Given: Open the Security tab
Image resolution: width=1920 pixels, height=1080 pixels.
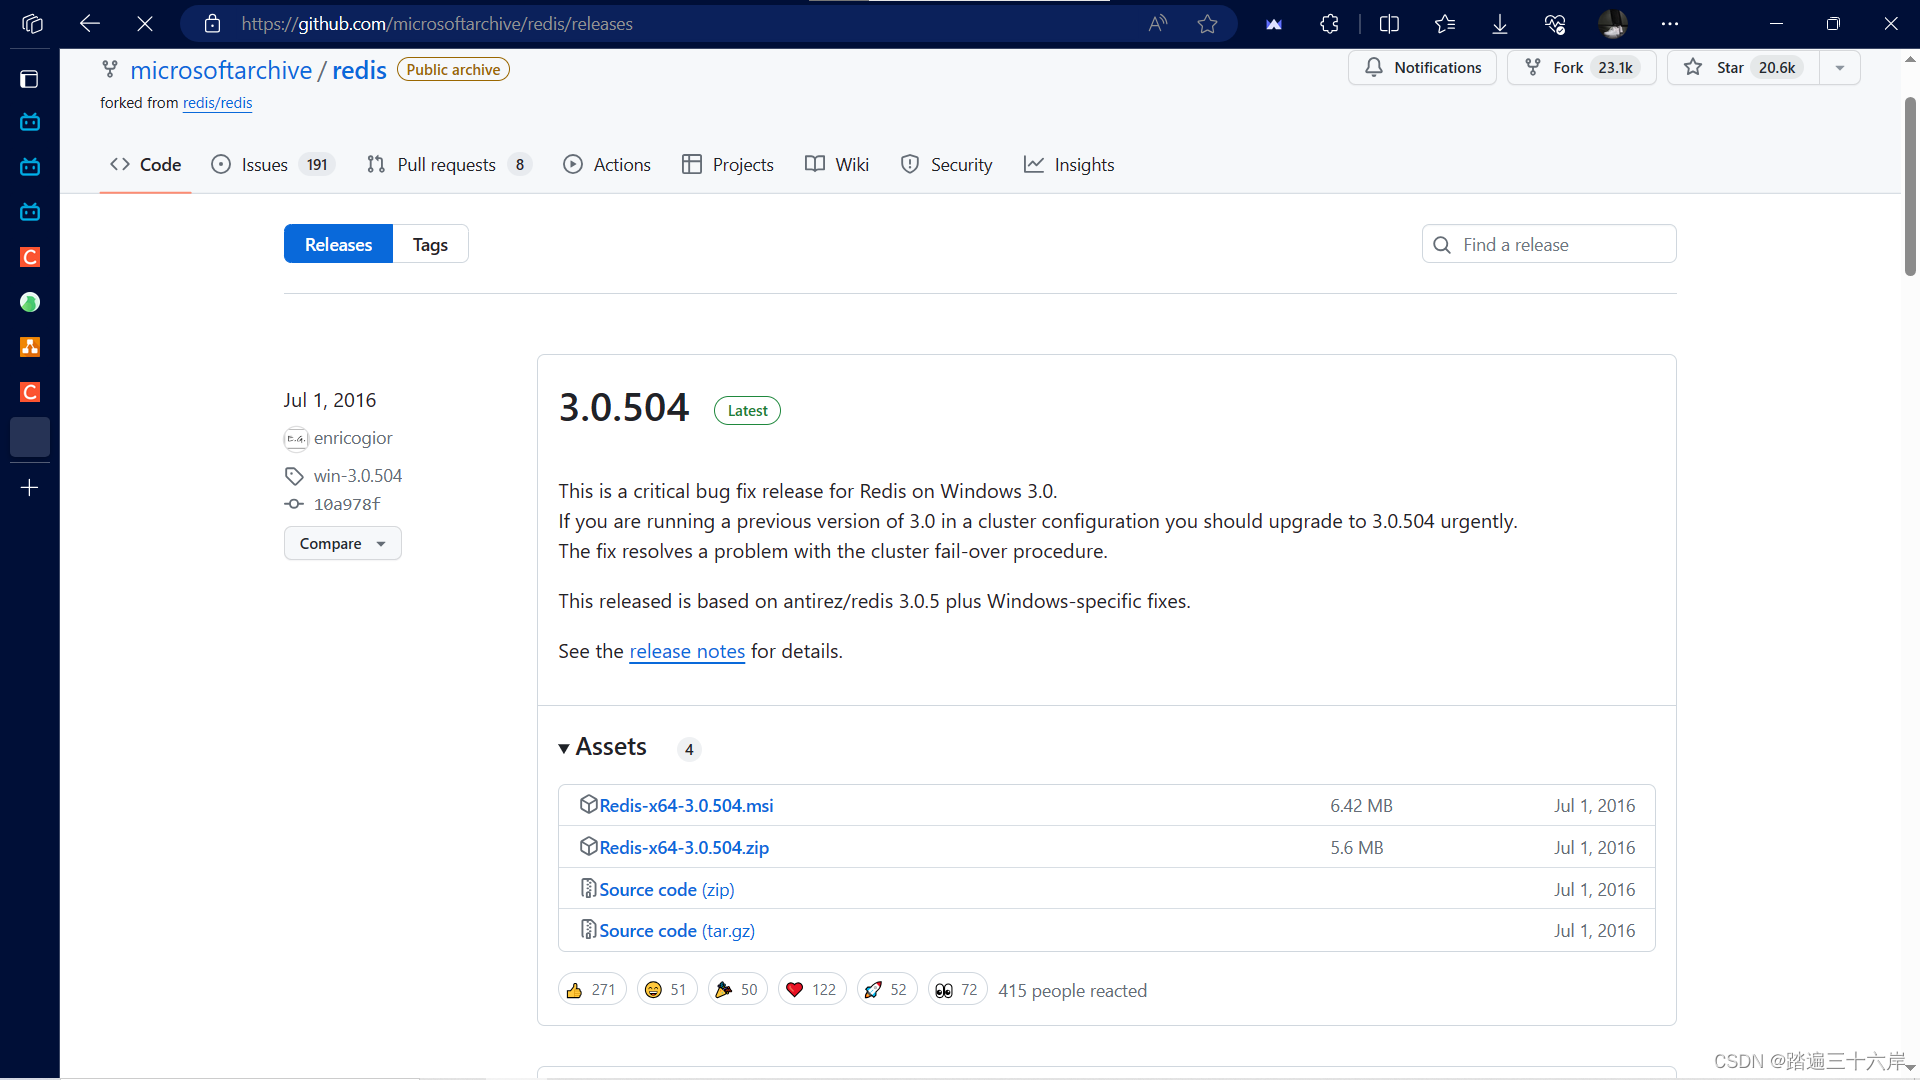Looking at the screenshot, I should point(947,164).
